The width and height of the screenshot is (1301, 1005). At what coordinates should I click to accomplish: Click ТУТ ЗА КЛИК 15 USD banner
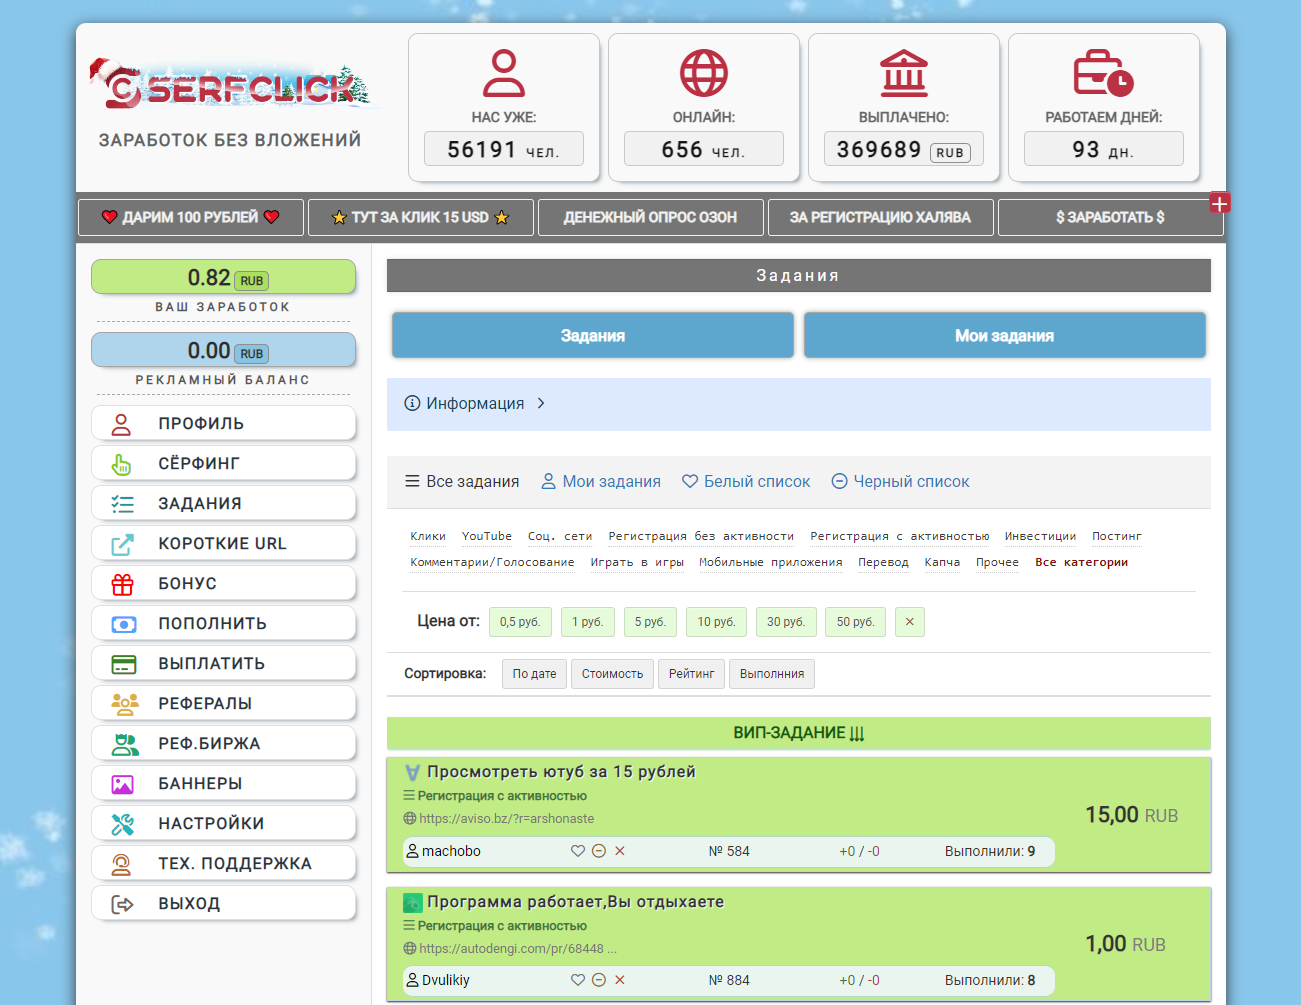(x=421, y=217)
